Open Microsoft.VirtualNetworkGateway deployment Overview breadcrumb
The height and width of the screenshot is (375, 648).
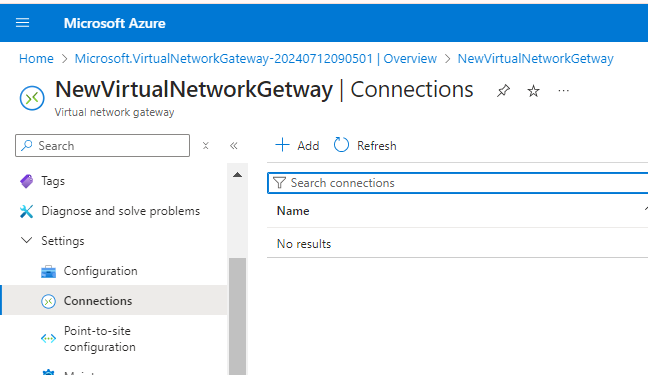tap(255, 58)
